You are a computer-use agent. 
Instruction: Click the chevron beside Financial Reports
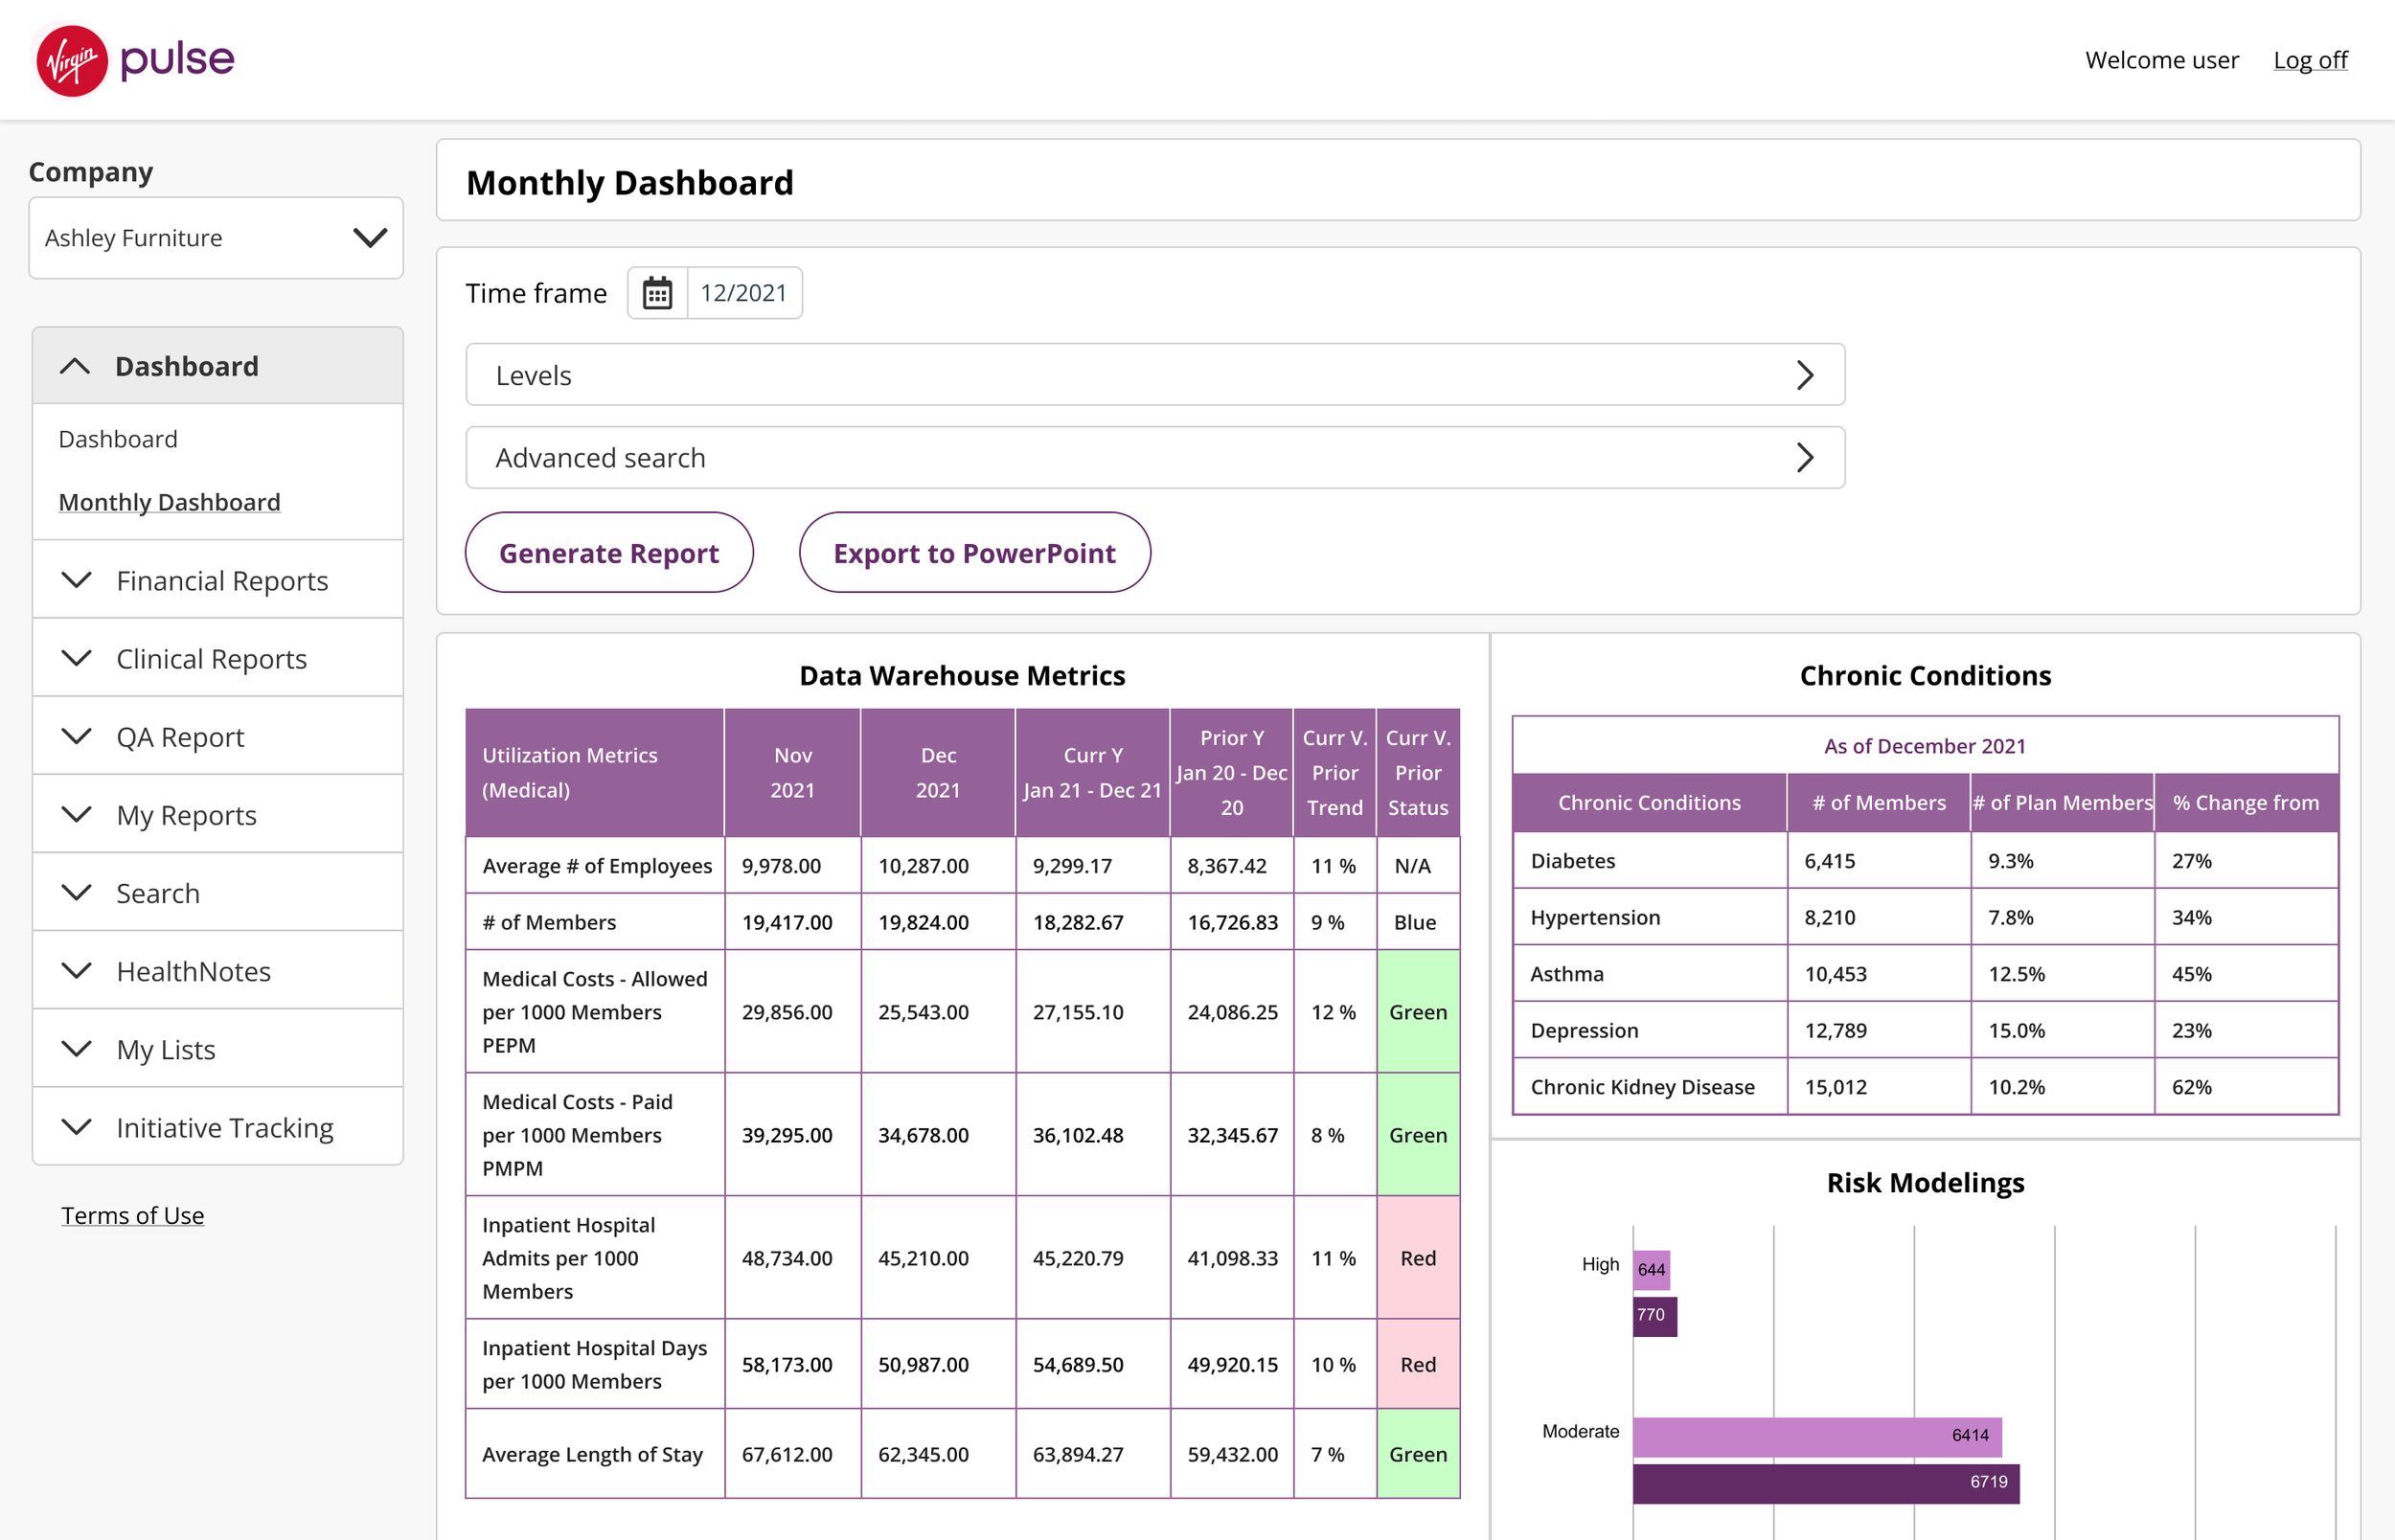click(x=76, y=580)
